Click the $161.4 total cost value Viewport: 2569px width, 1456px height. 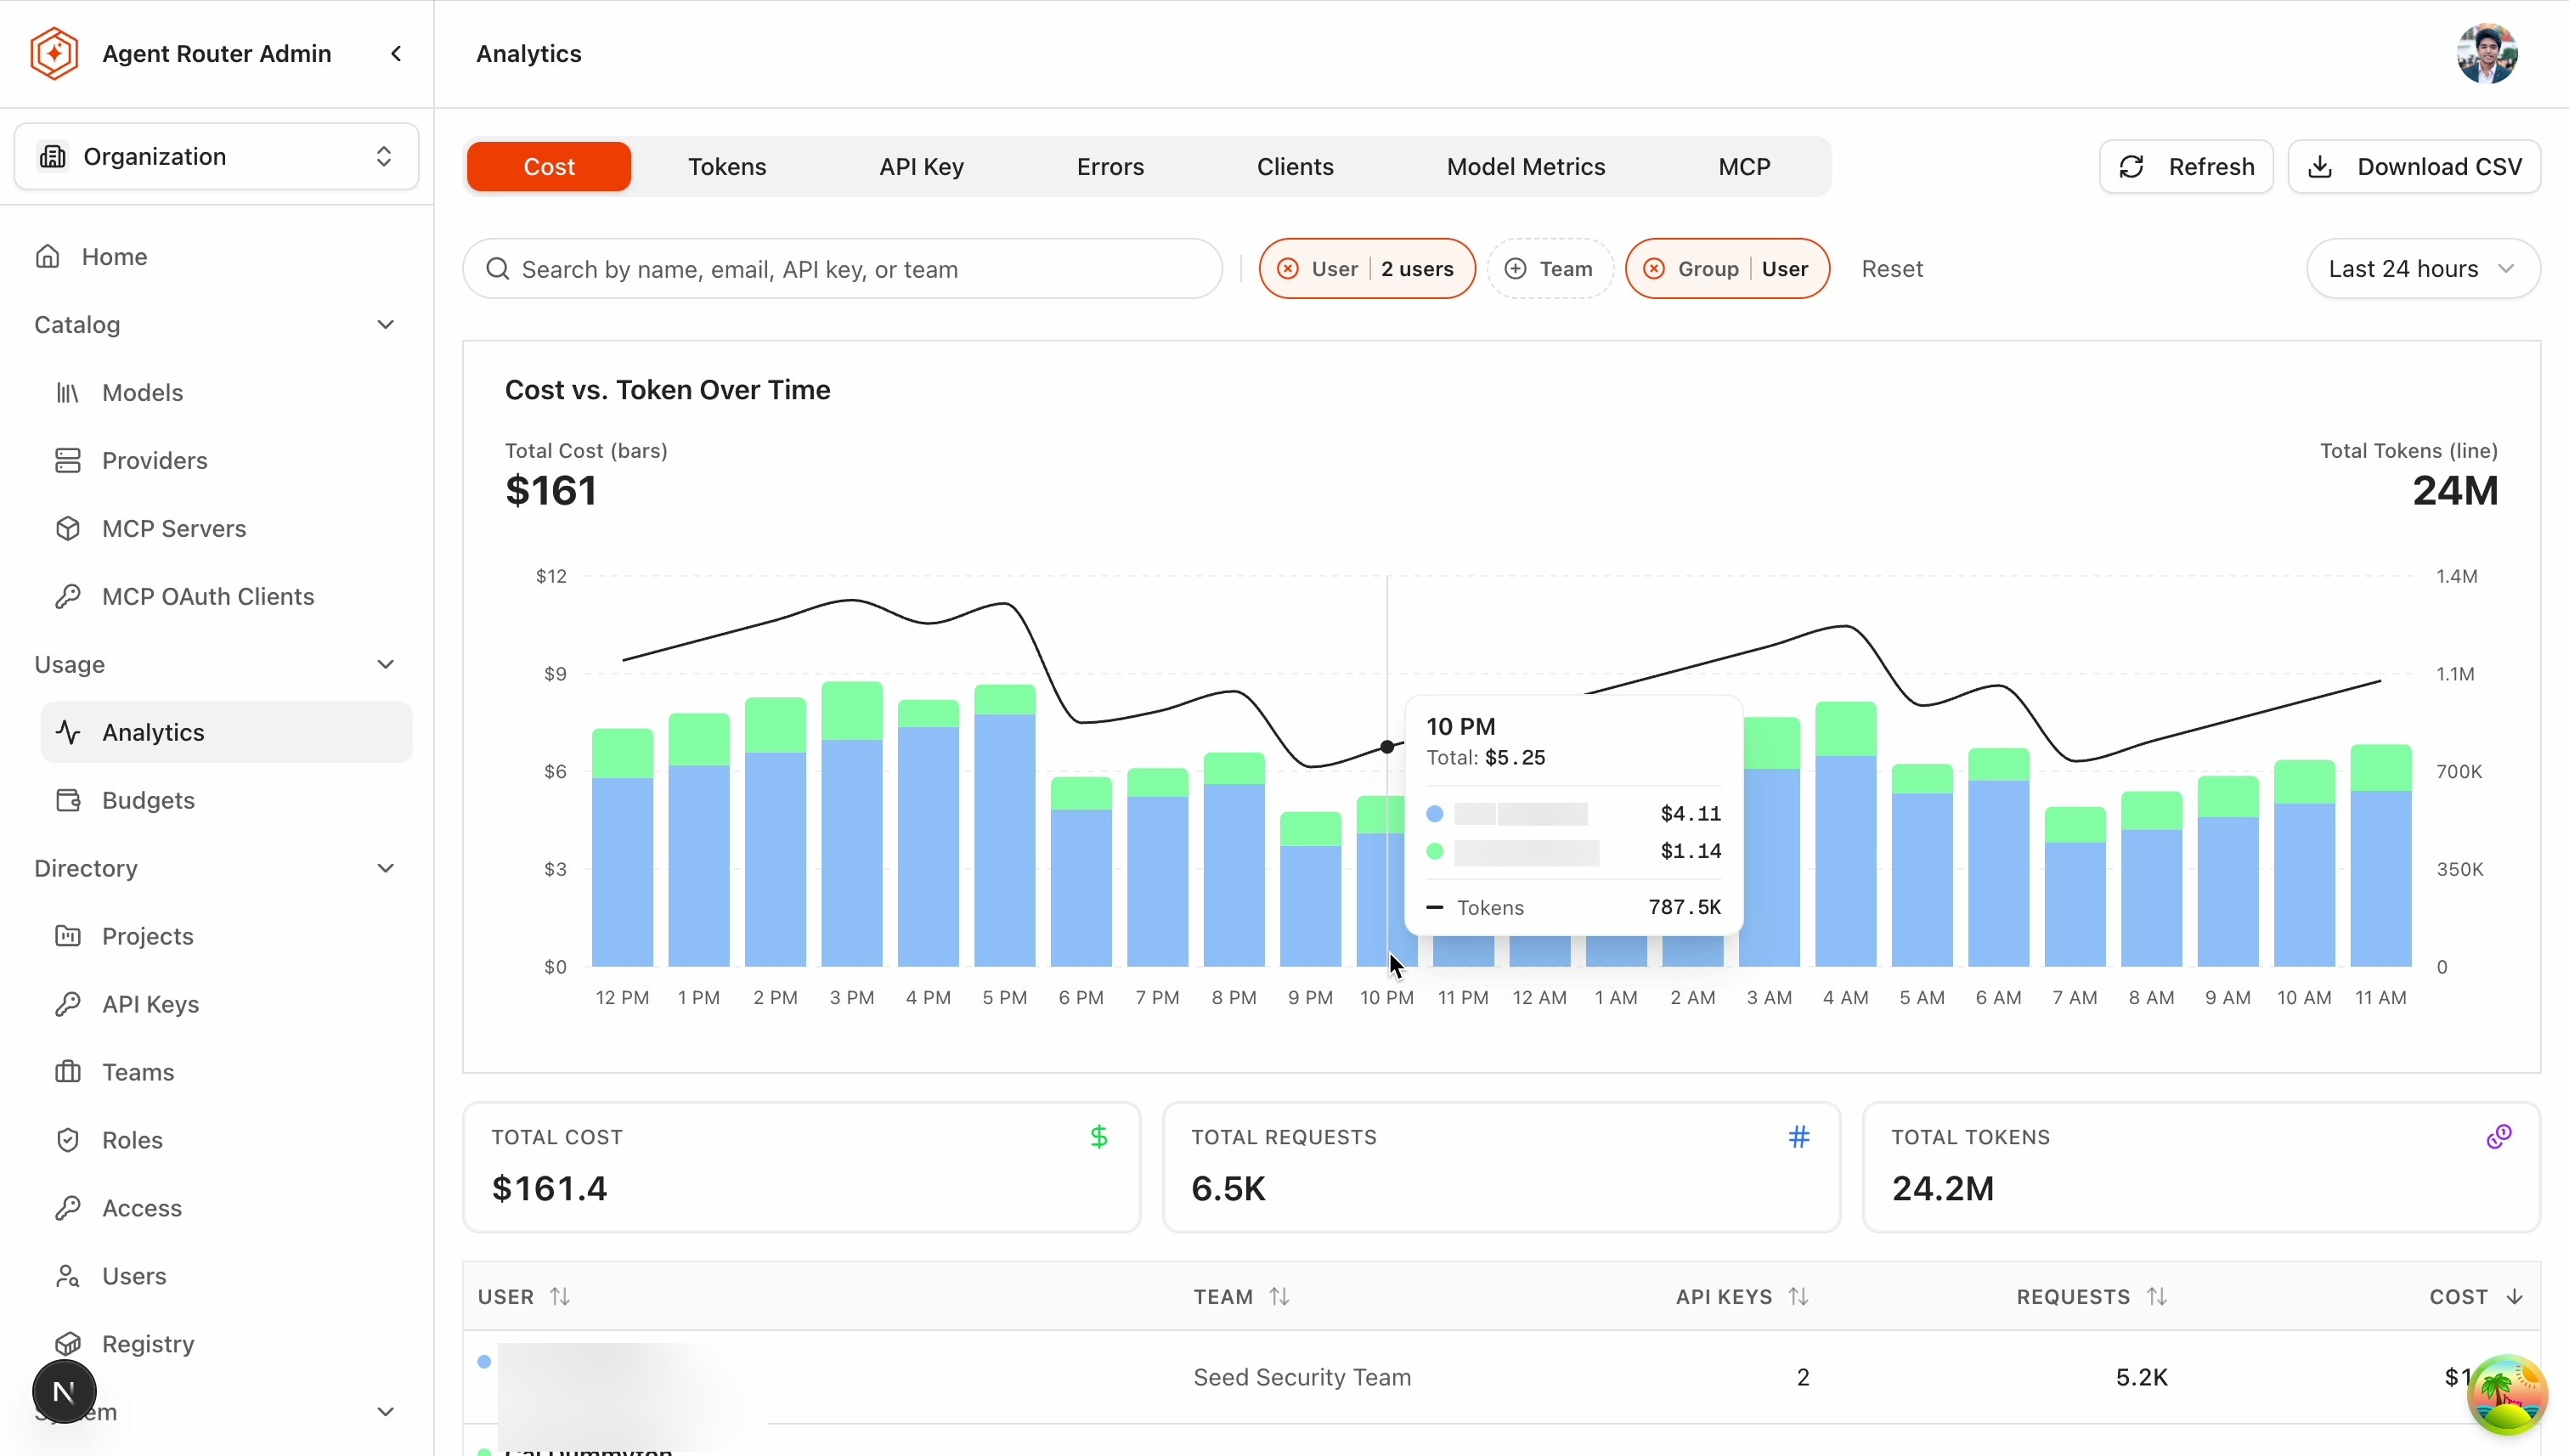[x=549, y=1189]
